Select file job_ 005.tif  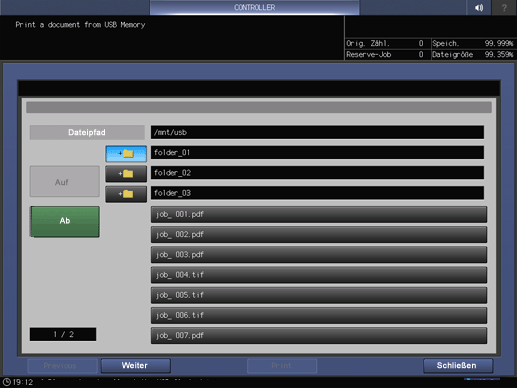point(319,295)
